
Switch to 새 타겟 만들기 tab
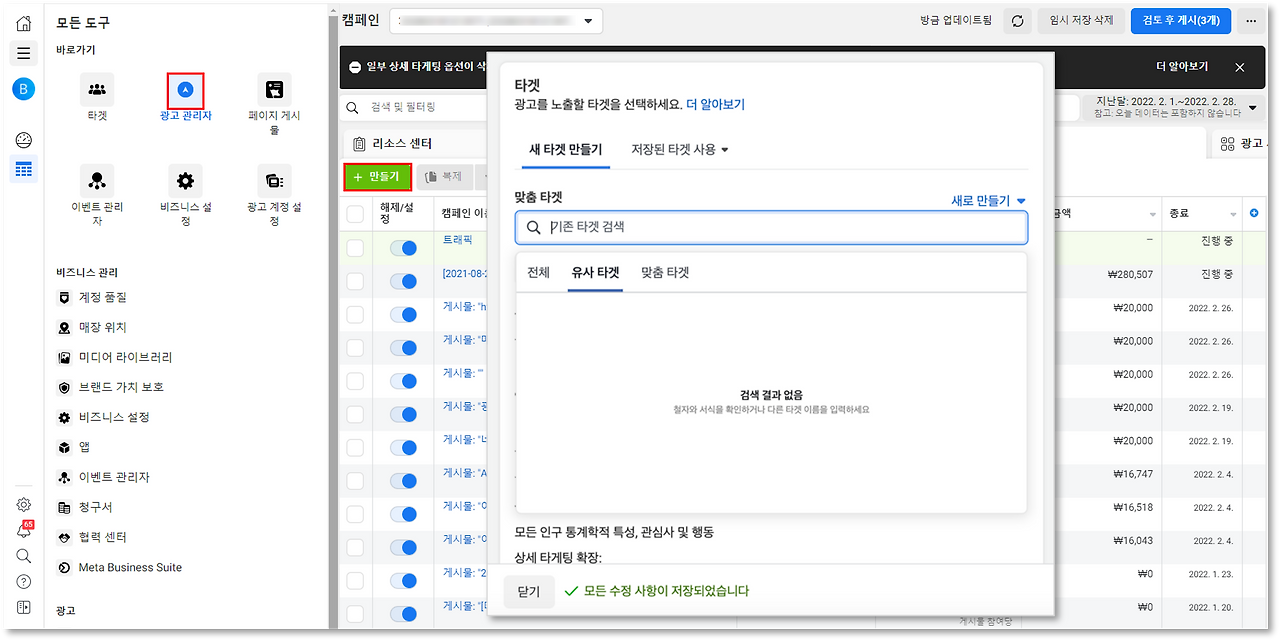pyautogui.click(x=565, y=149)
